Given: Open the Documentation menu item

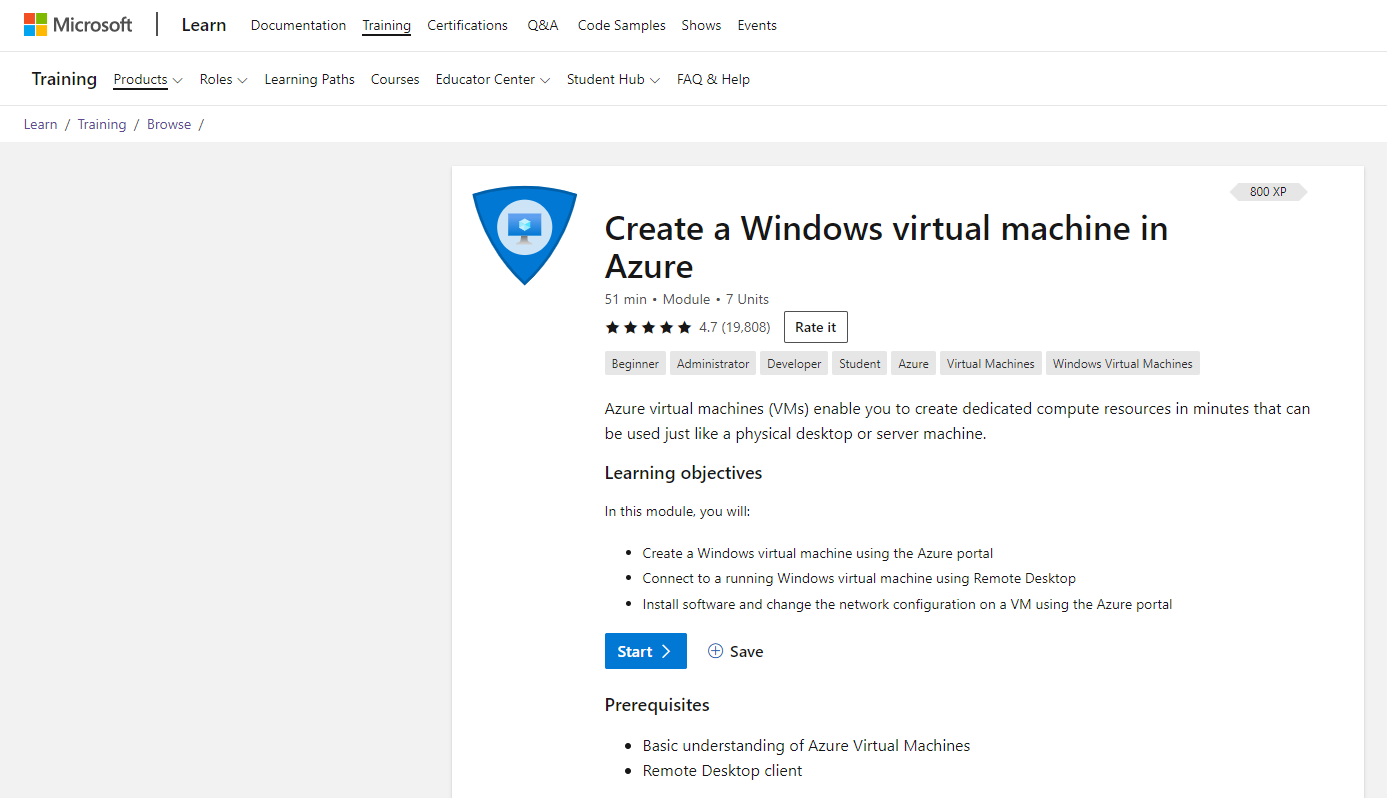Looking at the screenshot, I should point(298,25).
